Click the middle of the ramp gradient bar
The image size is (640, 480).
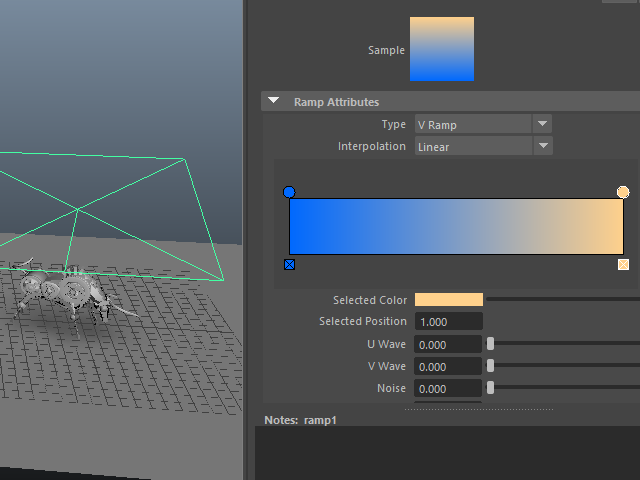coord(456,226)
